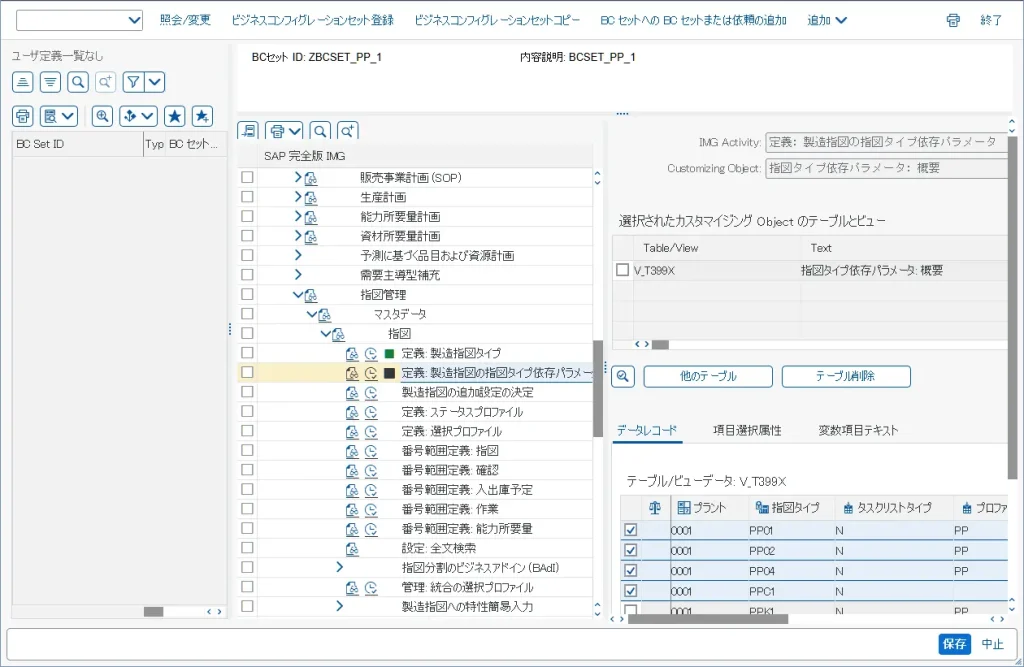Uncheck the PPC1 data record checkbox
Viewport: 1024px width, 667px height.
(630, 591)
